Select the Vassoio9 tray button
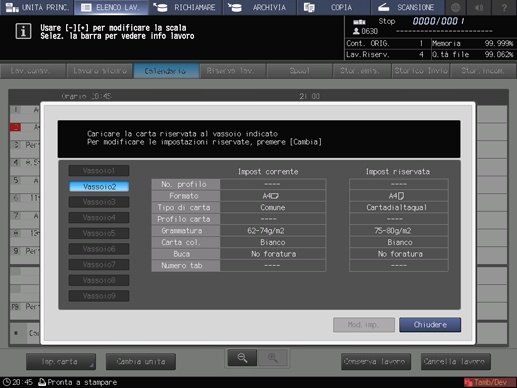 click(99, 296)
